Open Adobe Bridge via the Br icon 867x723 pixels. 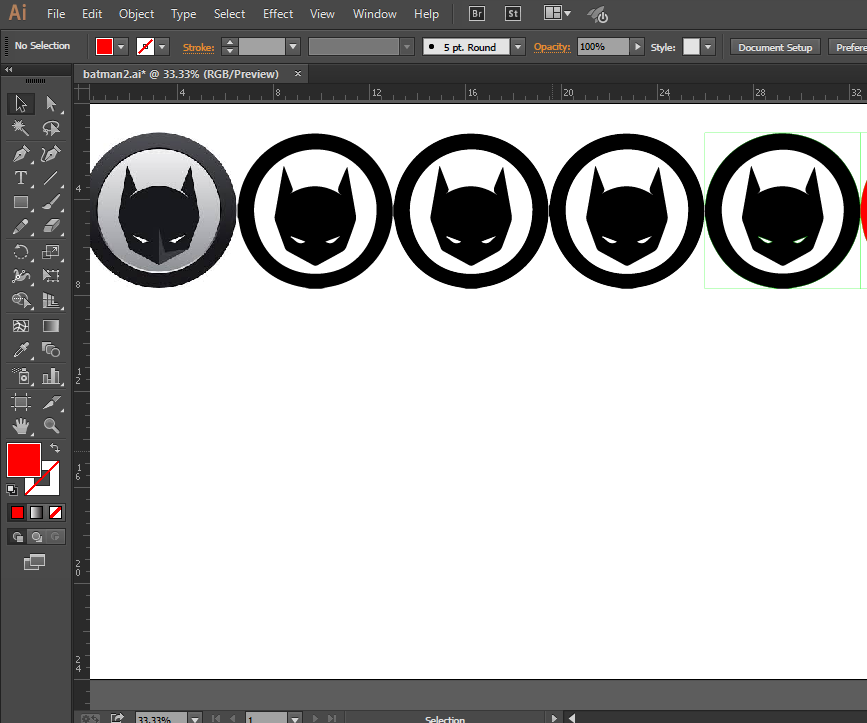pyautogui.click(x=477, y=13)
